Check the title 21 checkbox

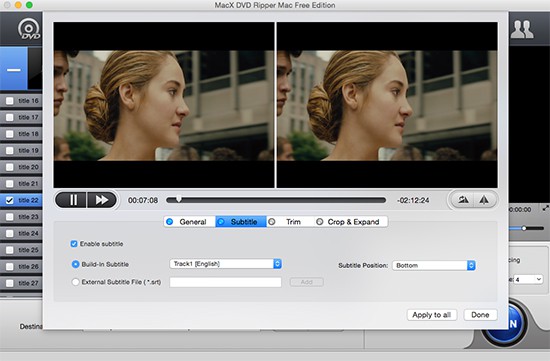pyautogui.click(x=10, y=184)
